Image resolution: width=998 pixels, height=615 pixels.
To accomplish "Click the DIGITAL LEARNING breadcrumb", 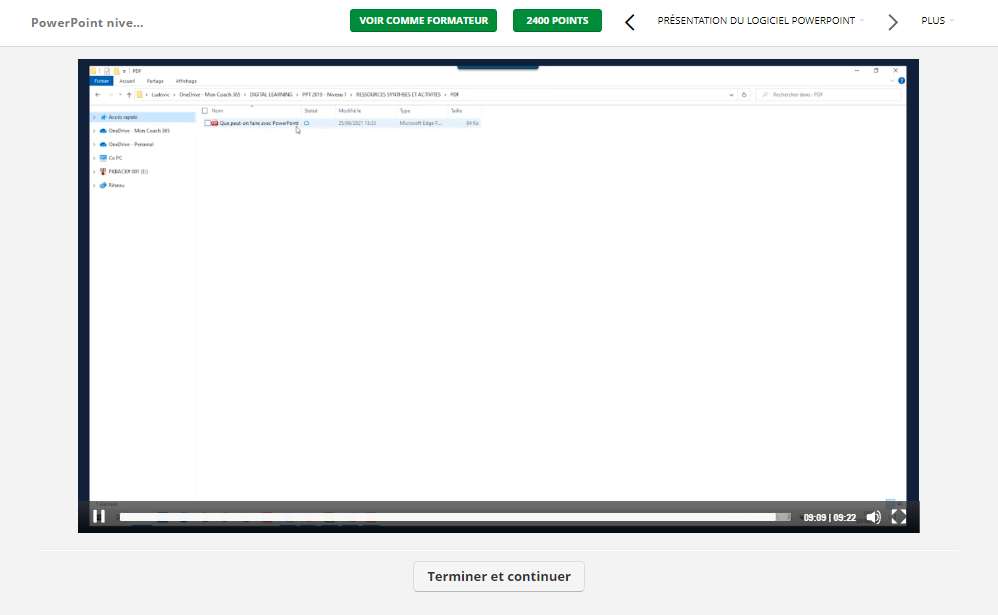I will click(271, 94).
